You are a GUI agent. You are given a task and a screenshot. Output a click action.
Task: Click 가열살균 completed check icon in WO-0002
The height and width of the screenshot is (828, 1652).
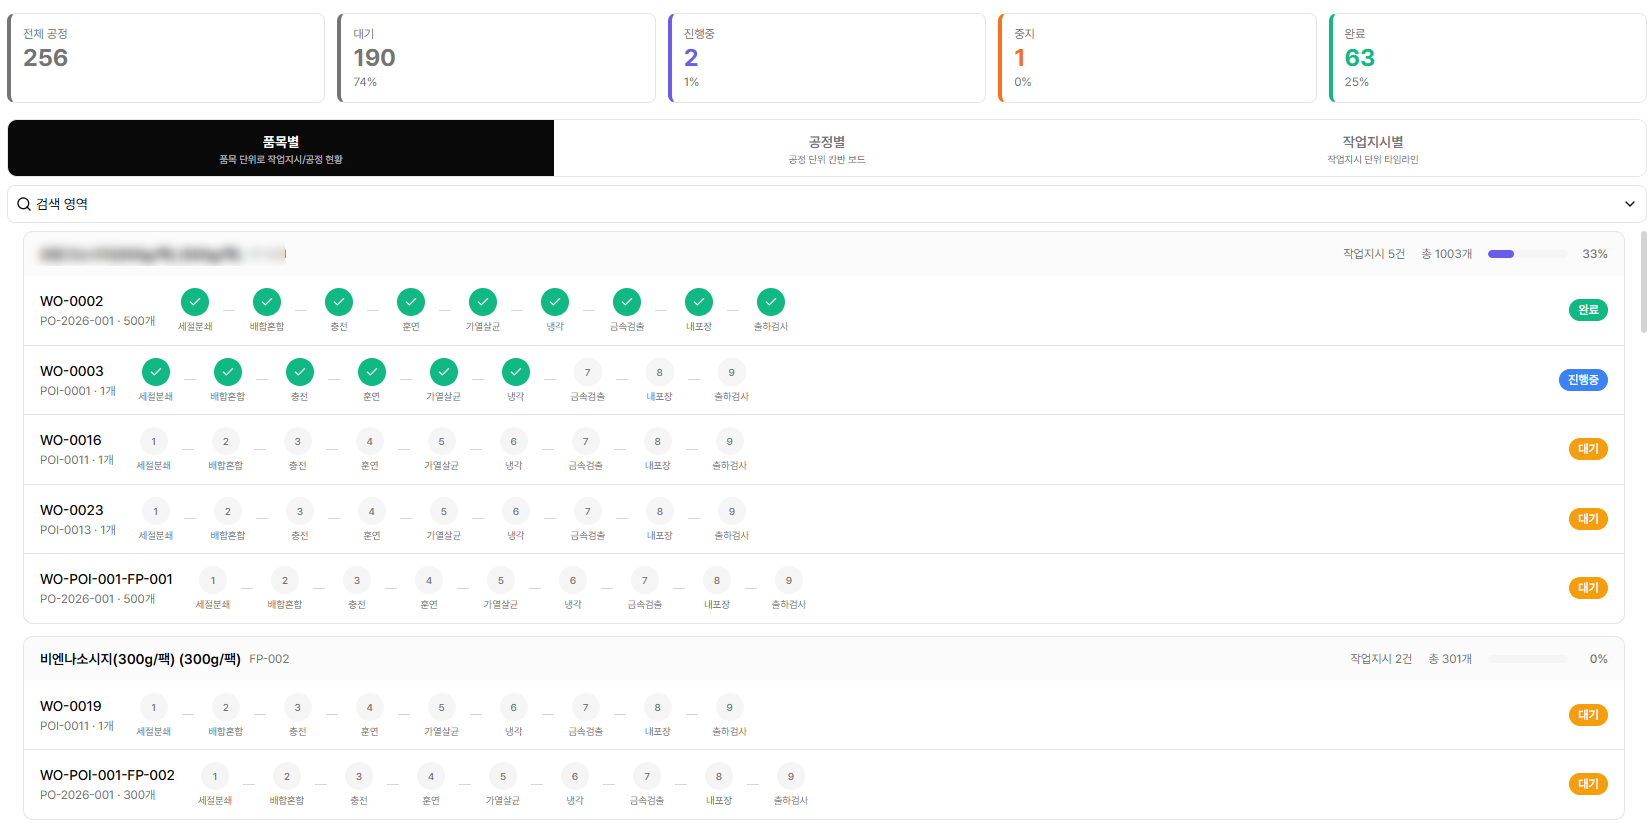[483, 302]
